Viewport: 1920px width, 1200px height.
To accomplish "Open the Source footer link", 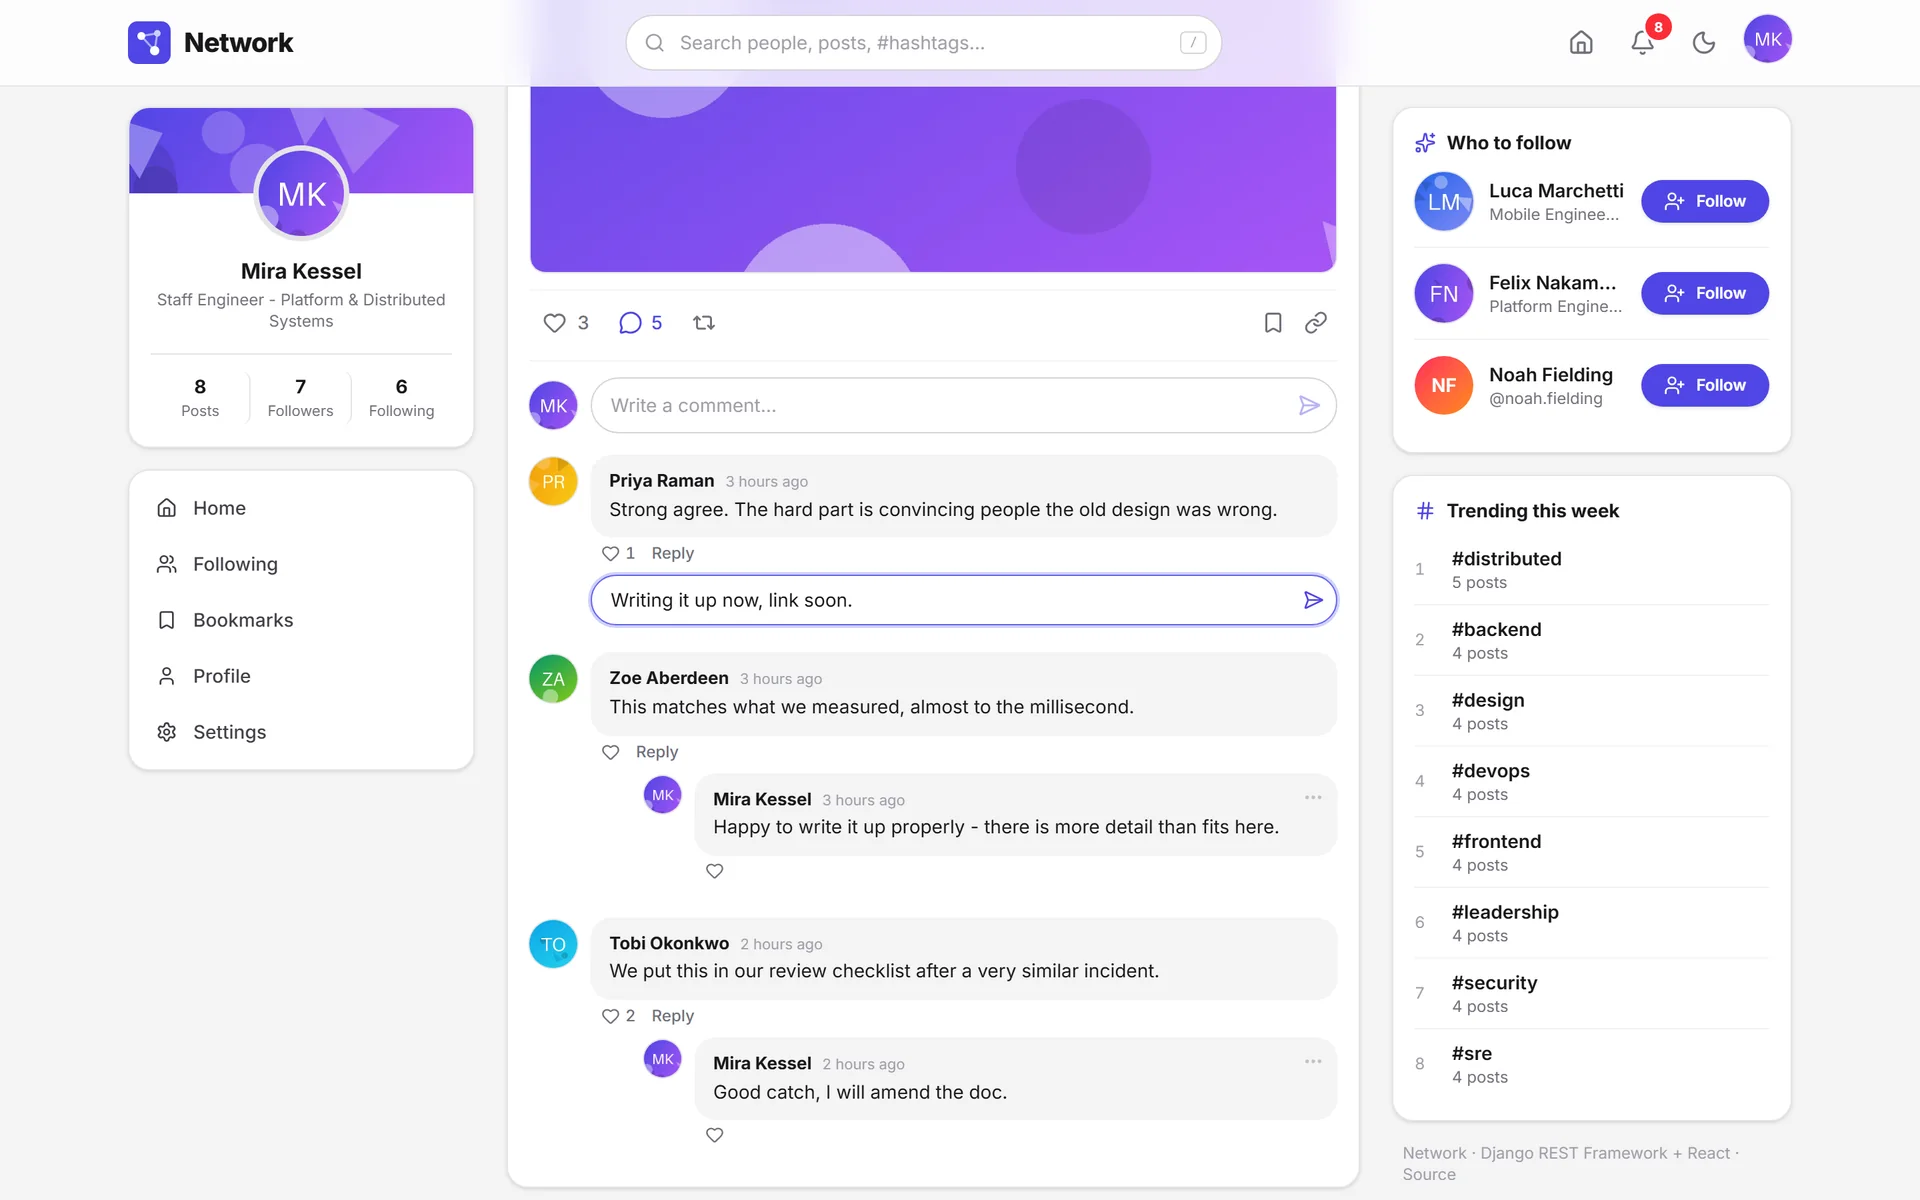I will pyautogui.click(x=1428, y=1175).
